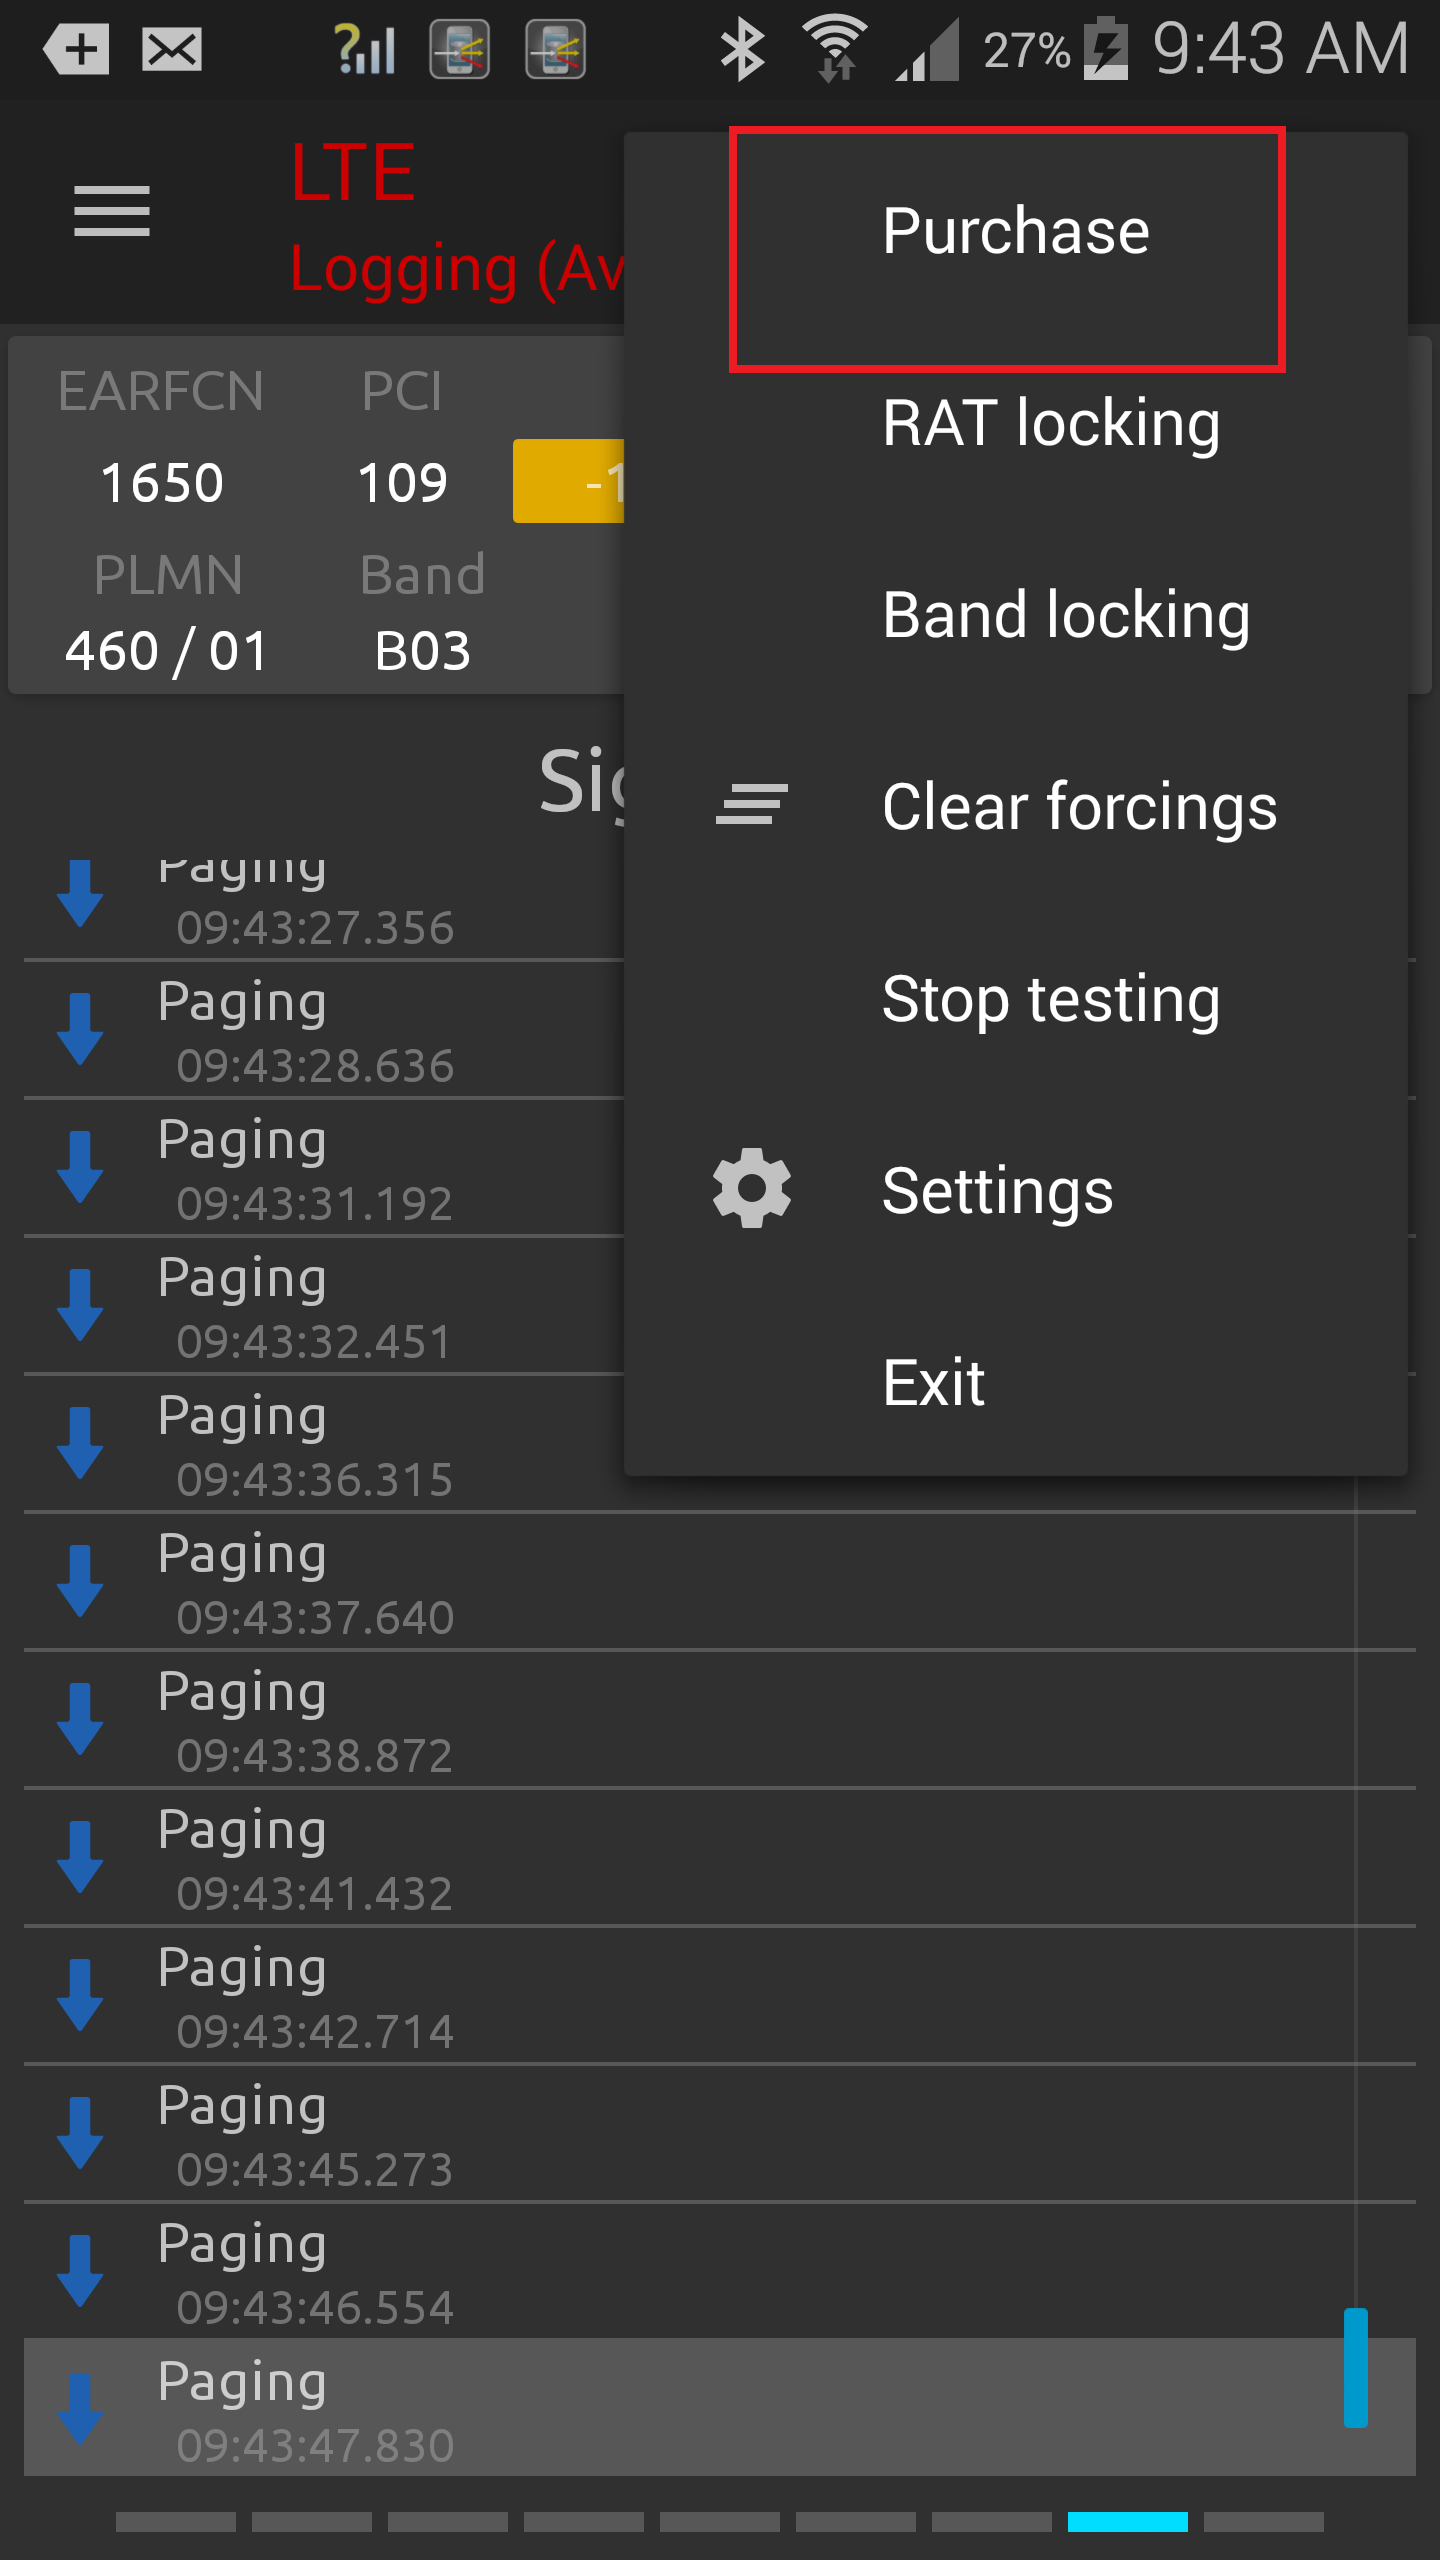Select the cyan active page indicator
Screen dimensions: 1440x2560
click(1127, 2521)
